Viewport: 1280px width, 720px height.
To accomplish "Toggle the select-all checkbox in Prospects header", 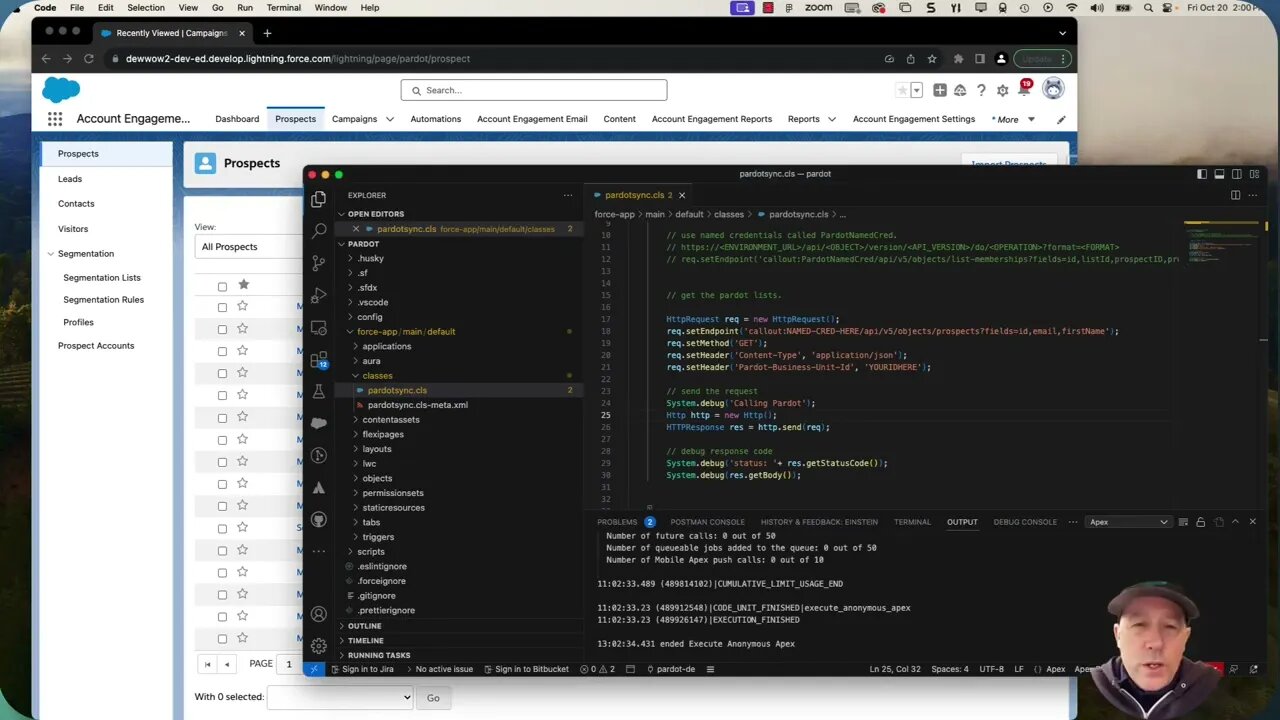I will click(222, 286).
